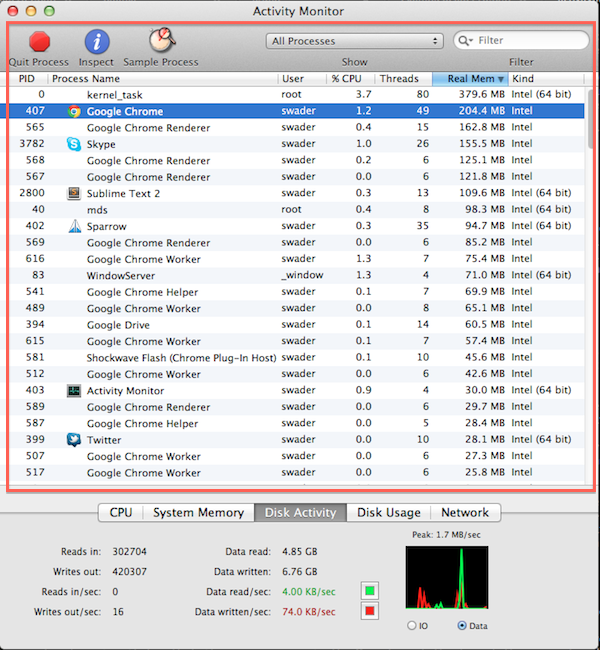Click the Skype icon in the process list
The width and height of the screenshot is (600, 650).
[x=74, y=144]
